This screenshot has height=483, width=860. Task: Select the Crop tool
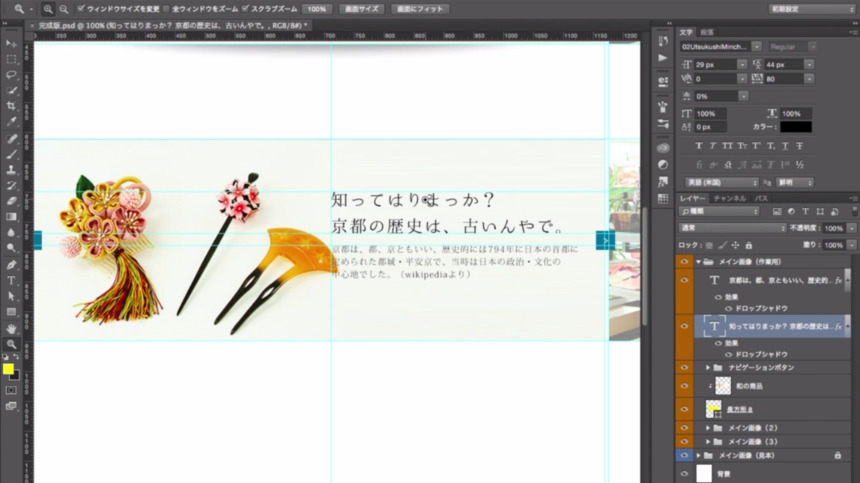click(x=11, y=106)
